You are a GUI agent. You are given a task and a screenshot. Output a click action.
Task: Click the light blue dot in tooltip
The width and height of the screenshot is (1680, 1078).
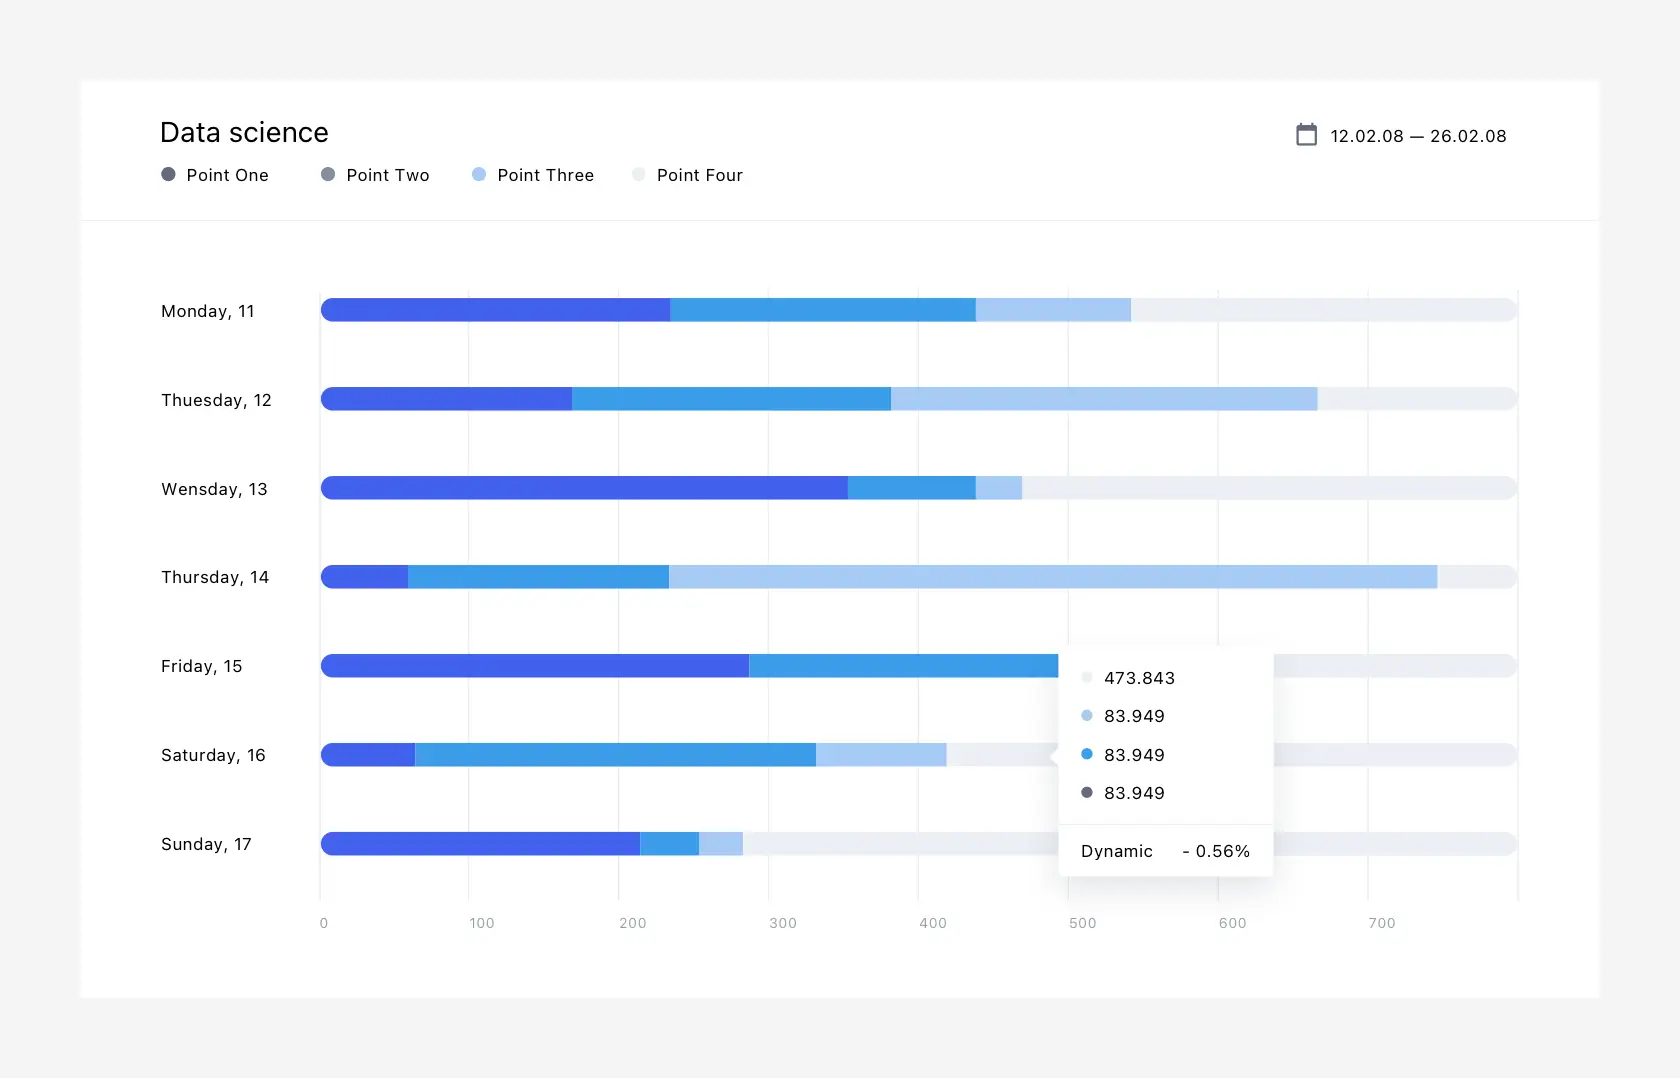click(x=1087, y=716)
